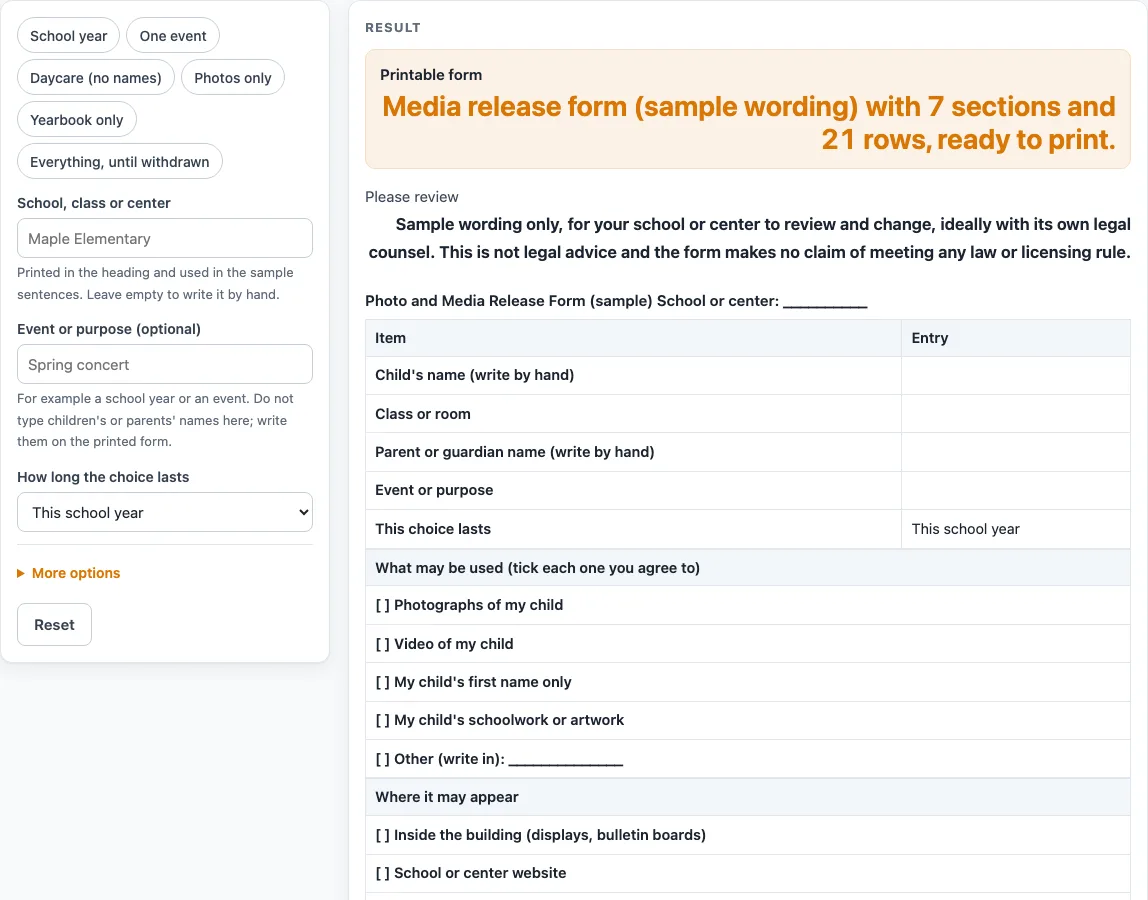Apply the School year preset
Screen dimensions: 1148x900
click(68, 36)
